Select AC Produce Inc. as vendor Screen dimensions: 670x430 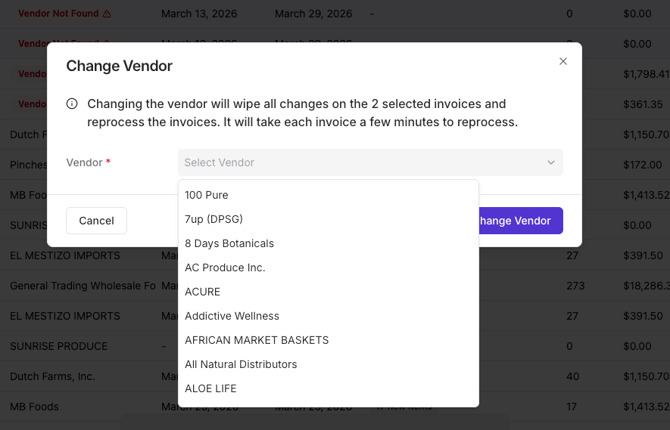(x=225, y=268)
